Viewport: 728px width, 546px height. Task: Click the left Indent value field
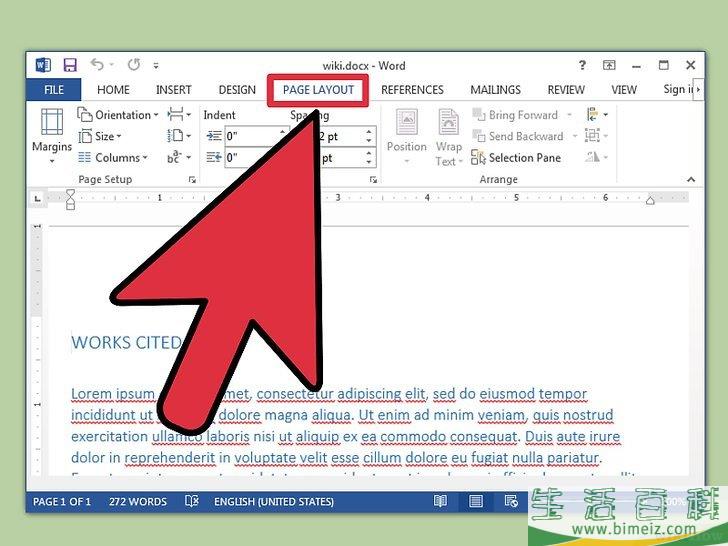(252, 136)
